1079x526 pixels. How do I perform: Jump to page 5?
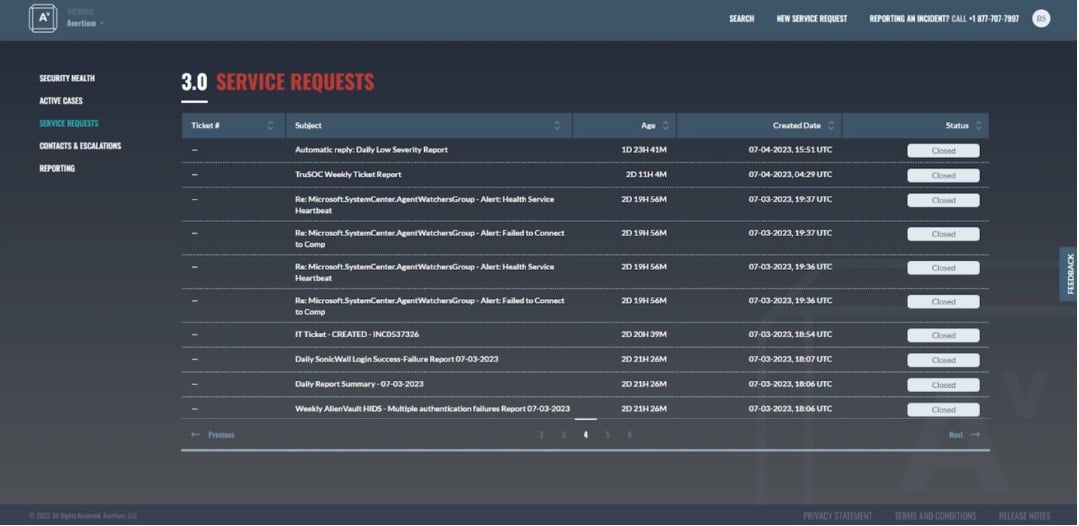608,435
